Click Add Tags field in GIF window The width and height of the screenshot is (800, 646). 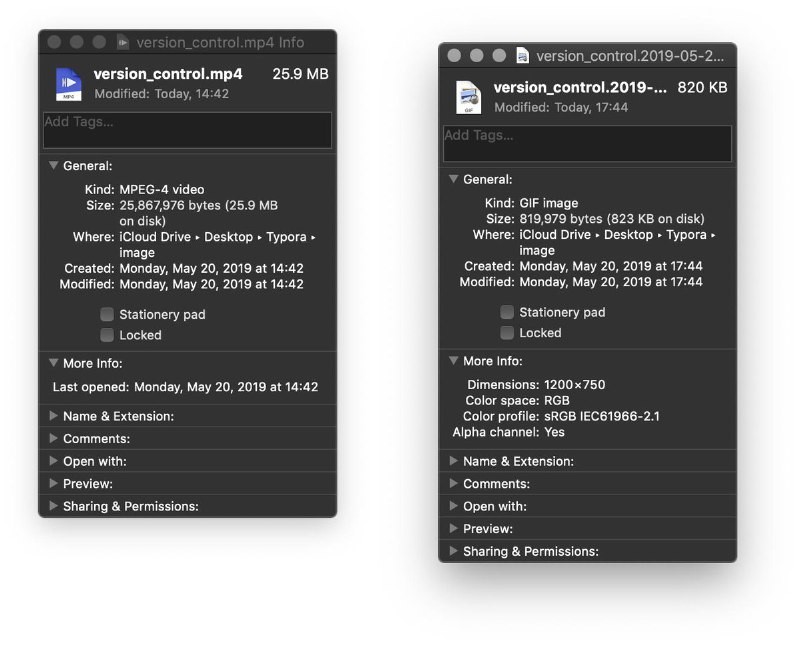(587, 143)
